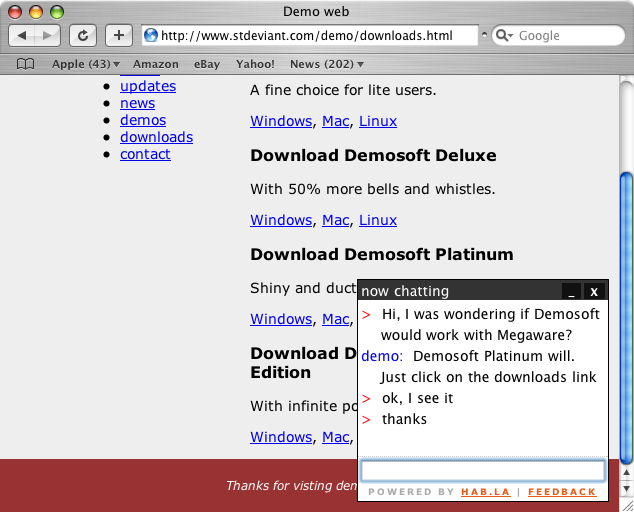Open the Yahoo! bookmark

pos(255,64)
